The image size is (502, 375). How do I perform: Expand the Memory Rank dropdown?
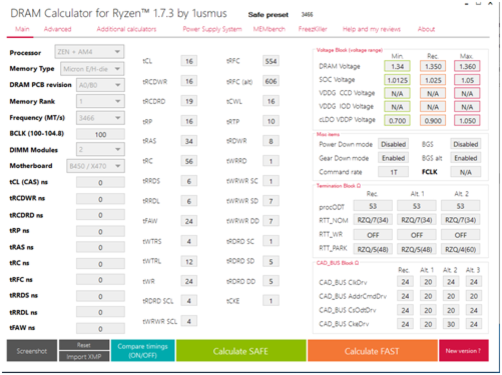[100, 101]
